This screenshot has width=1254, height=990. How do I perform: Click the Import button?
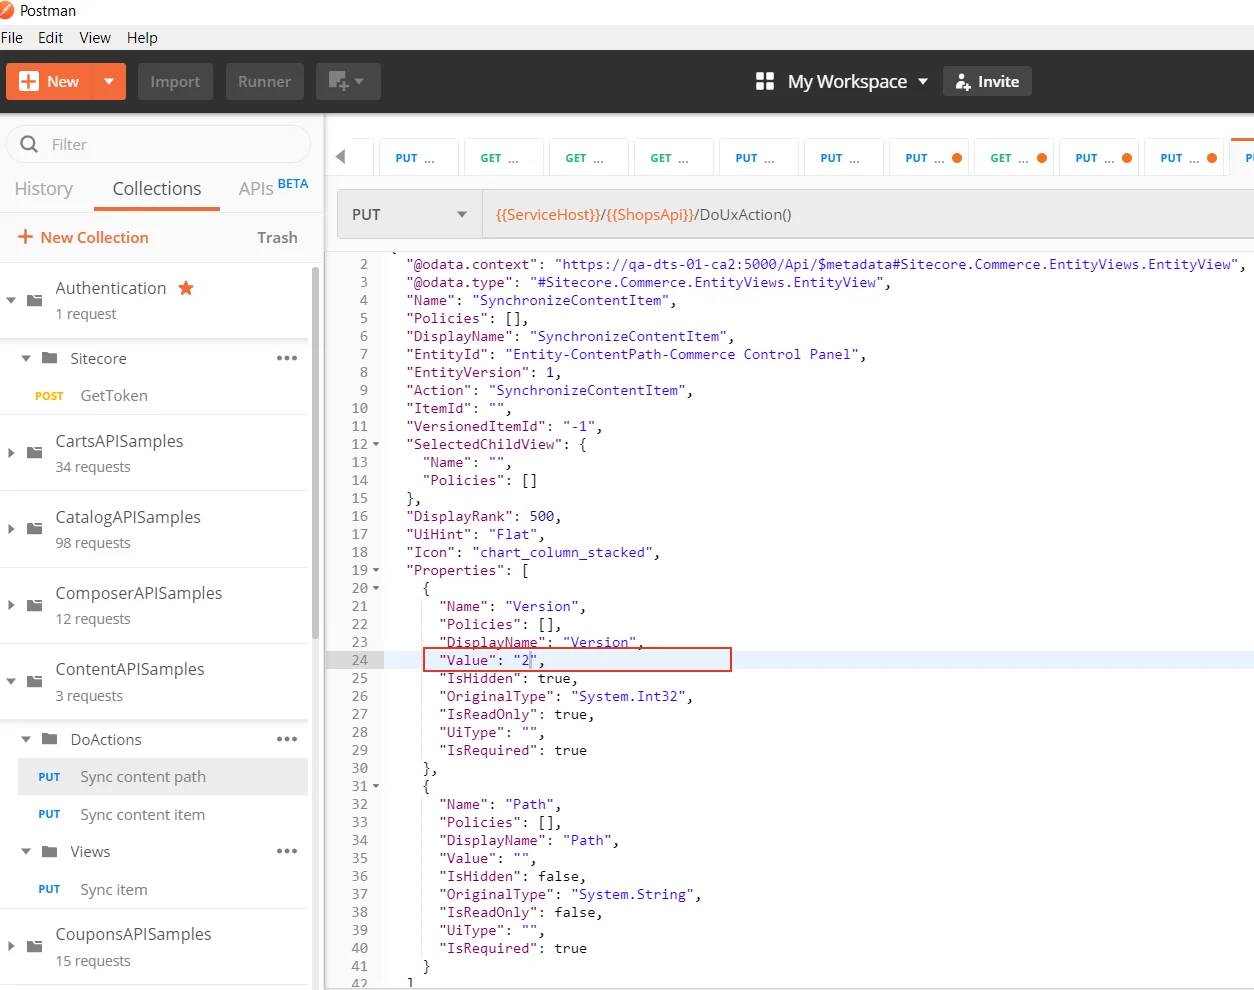pyautogui.click(x=175, y=81)
